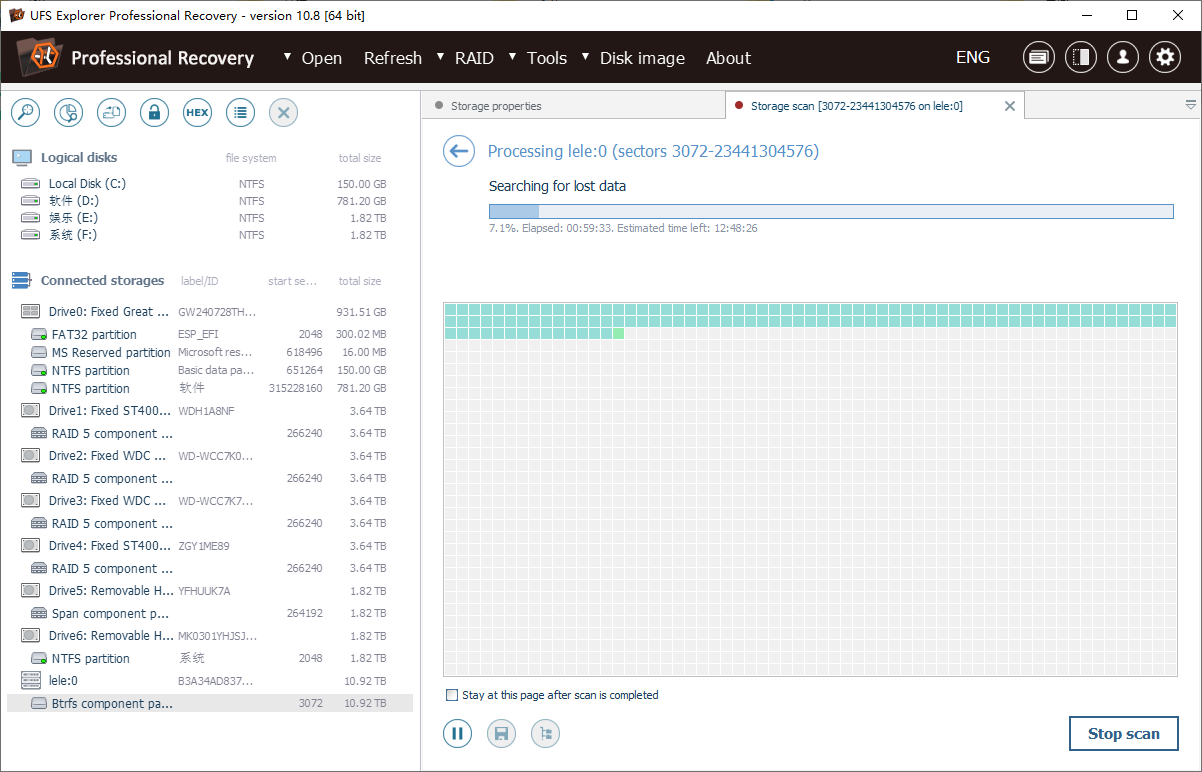
Task: Click the disk image copy icon
Action: pyautogui.click(x=111, y=113)
